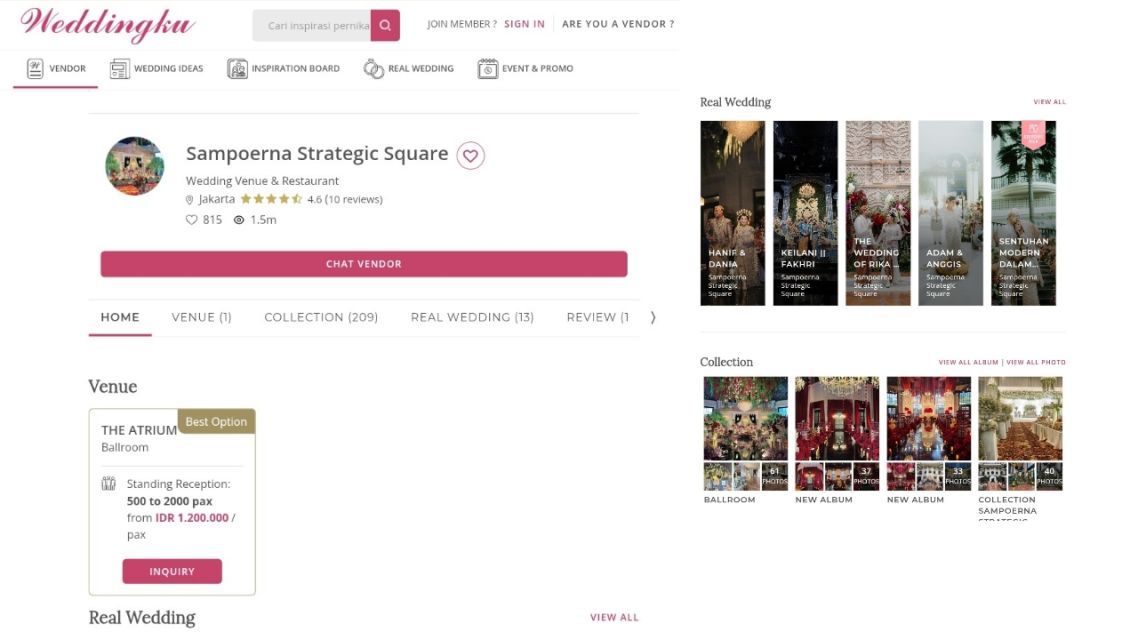Open the Hanif & Dania wedding card

pyautogui.click(x=732, y=213)
